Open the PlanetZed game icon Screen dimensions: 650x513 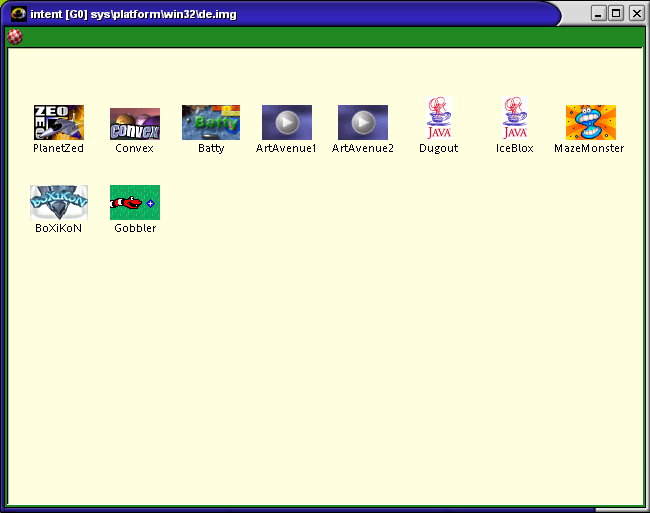(58, 122)
